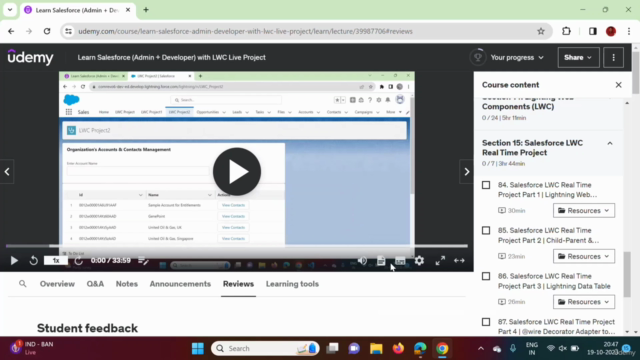The width and height of the screenshot is (640, 360).
Task: Switch to the Announcements tab
Action: click(180, 284)
